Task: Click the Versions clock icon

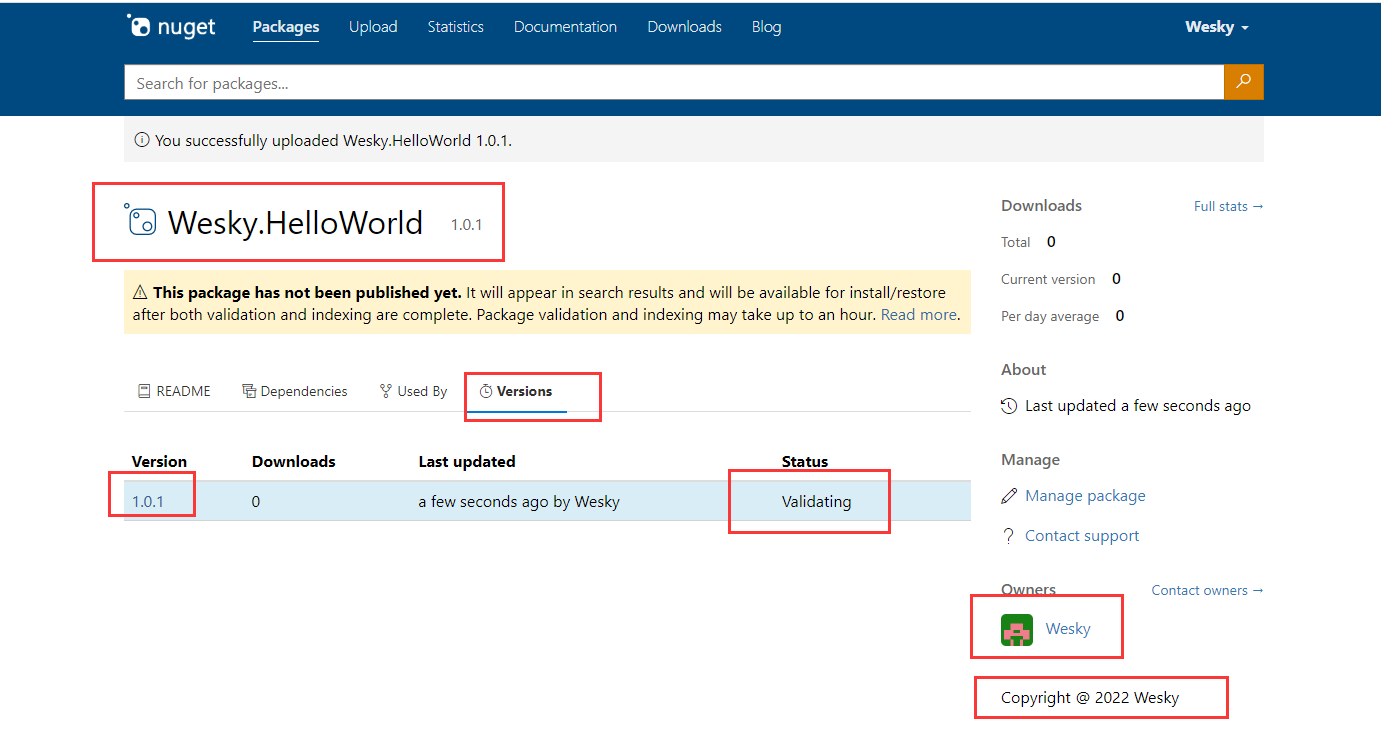Action: tap(486, 391)
